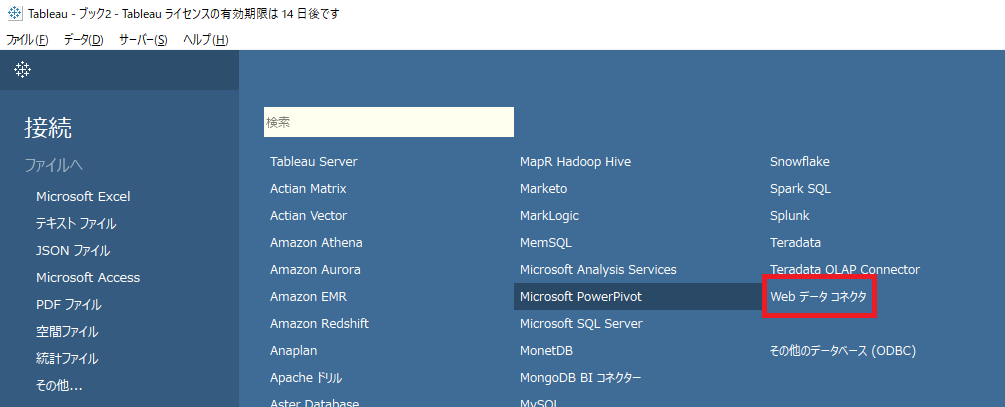Open the ファイル(F) menu

pyautogui.click(x=28, y=40)
